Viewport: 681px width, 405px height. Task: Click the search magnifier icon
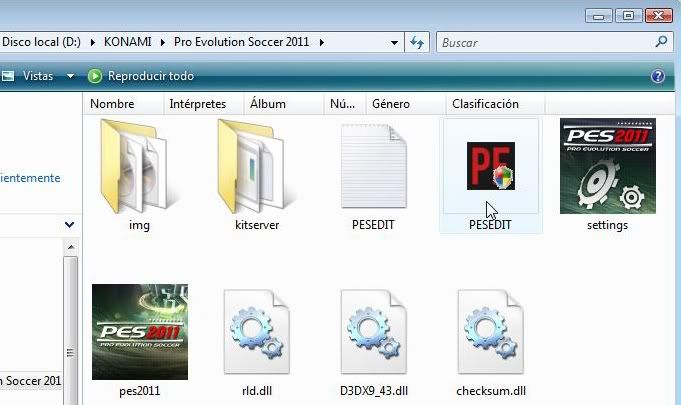click(x=661, y=42)
